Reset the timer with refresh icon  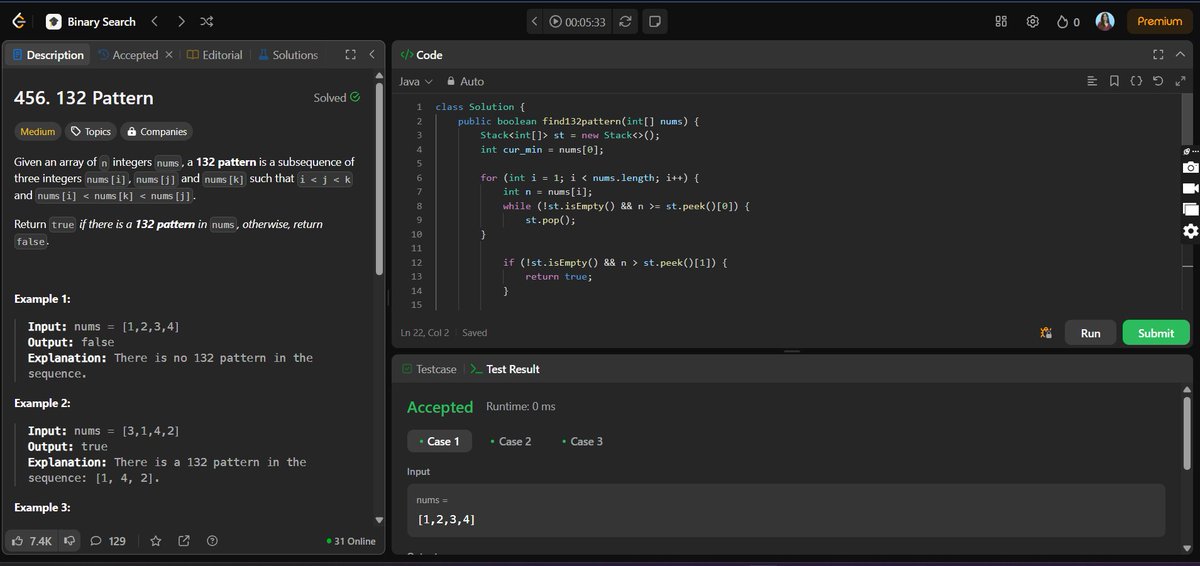coord(626,21)
